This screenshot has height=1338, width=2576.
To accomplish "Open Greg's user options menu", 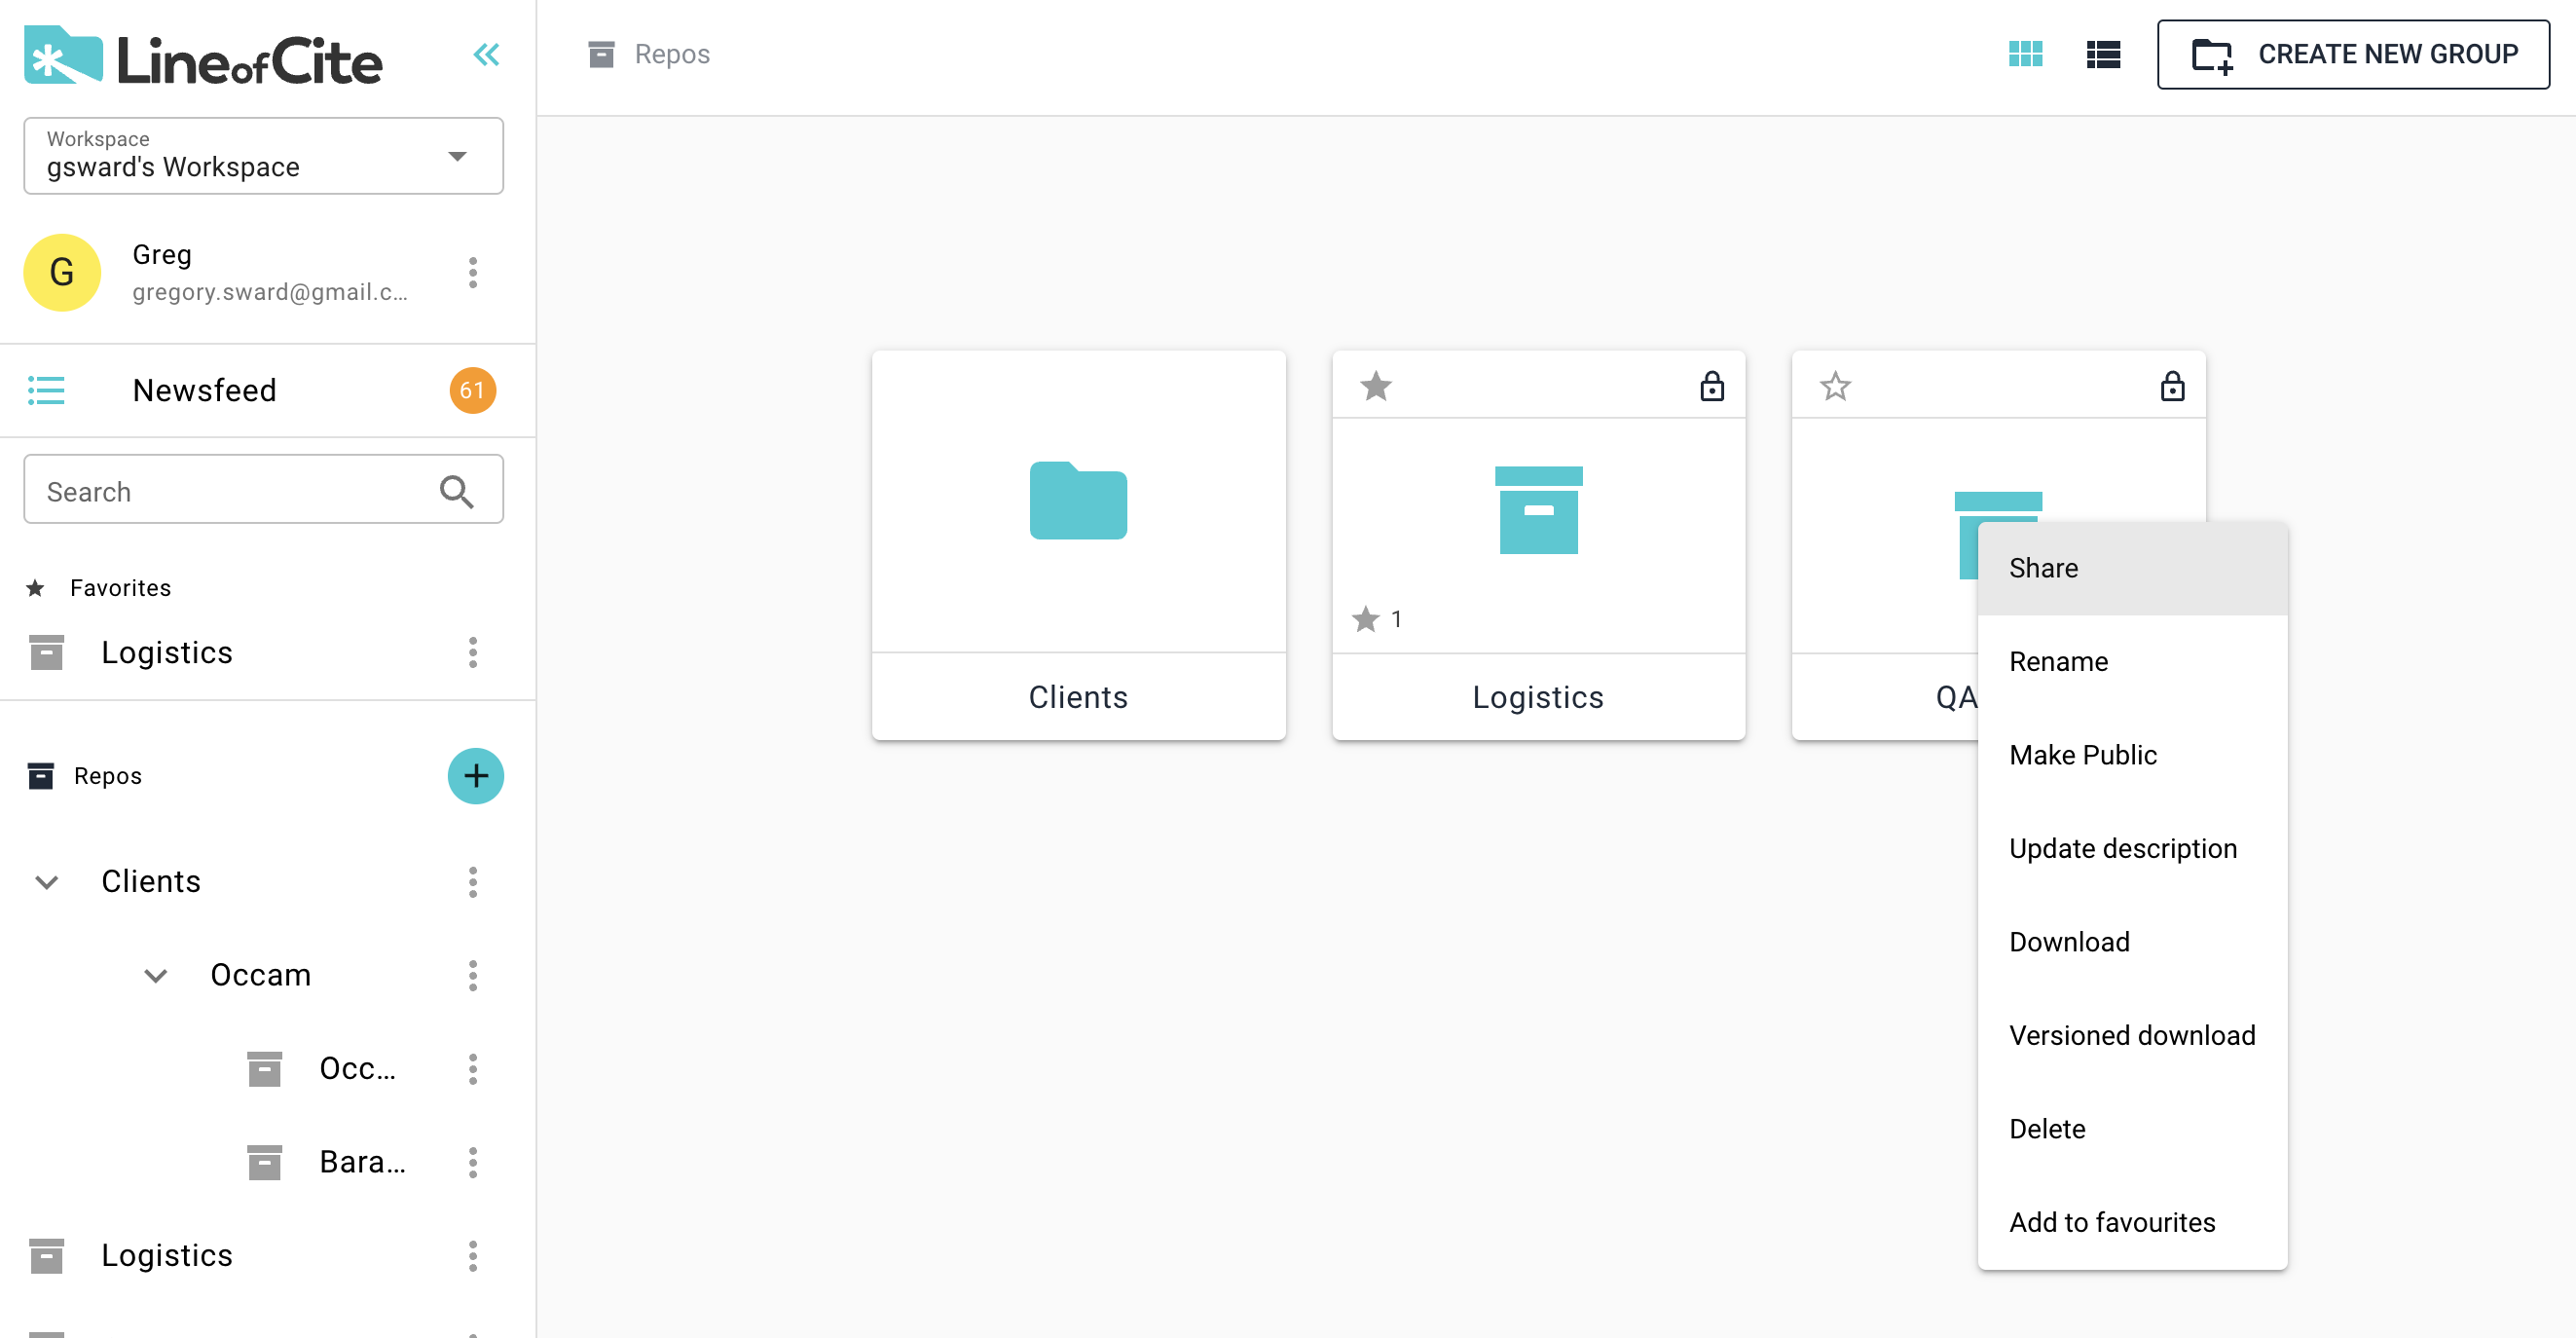I will coord(472,272).
